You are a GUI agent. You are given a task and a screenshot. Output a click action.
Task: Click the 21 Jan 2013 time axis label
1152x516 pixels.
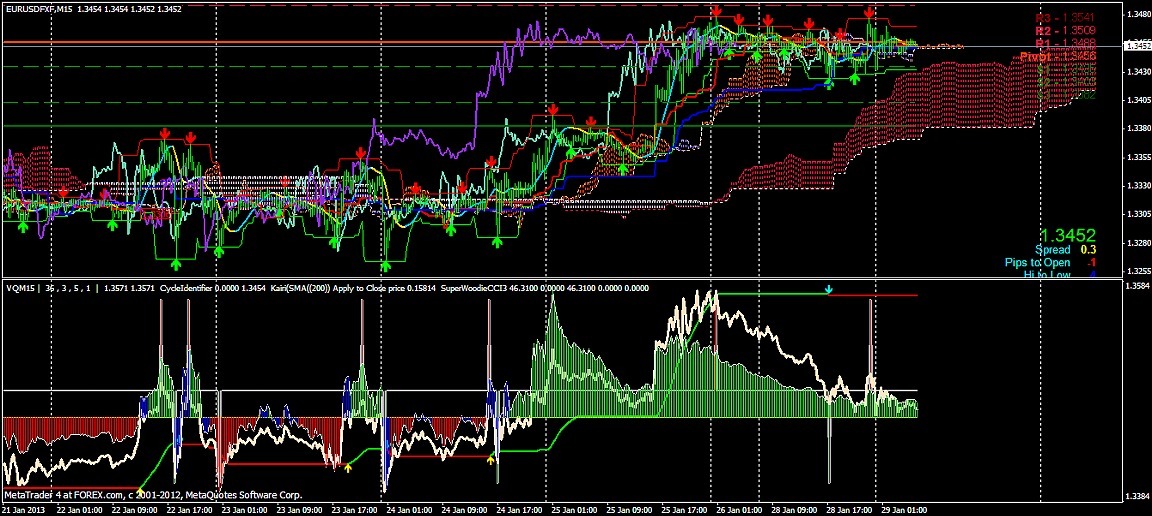click(26, 508)
